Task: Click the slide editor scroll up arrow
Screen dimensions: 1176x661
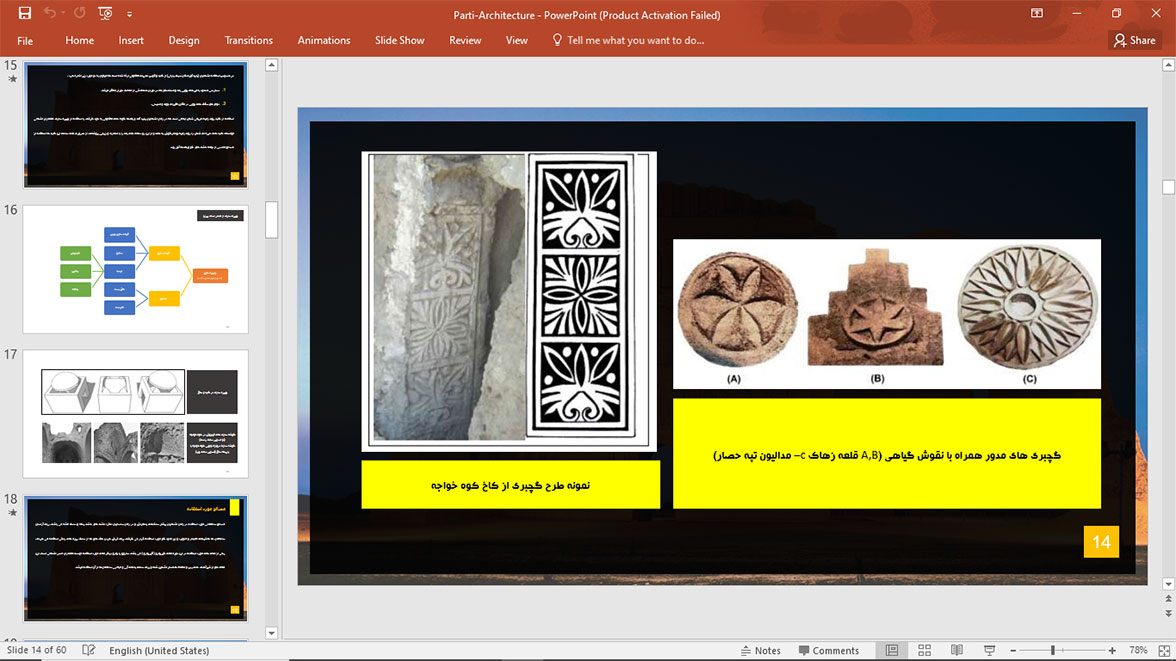Action: click(x=1168, y=65)
